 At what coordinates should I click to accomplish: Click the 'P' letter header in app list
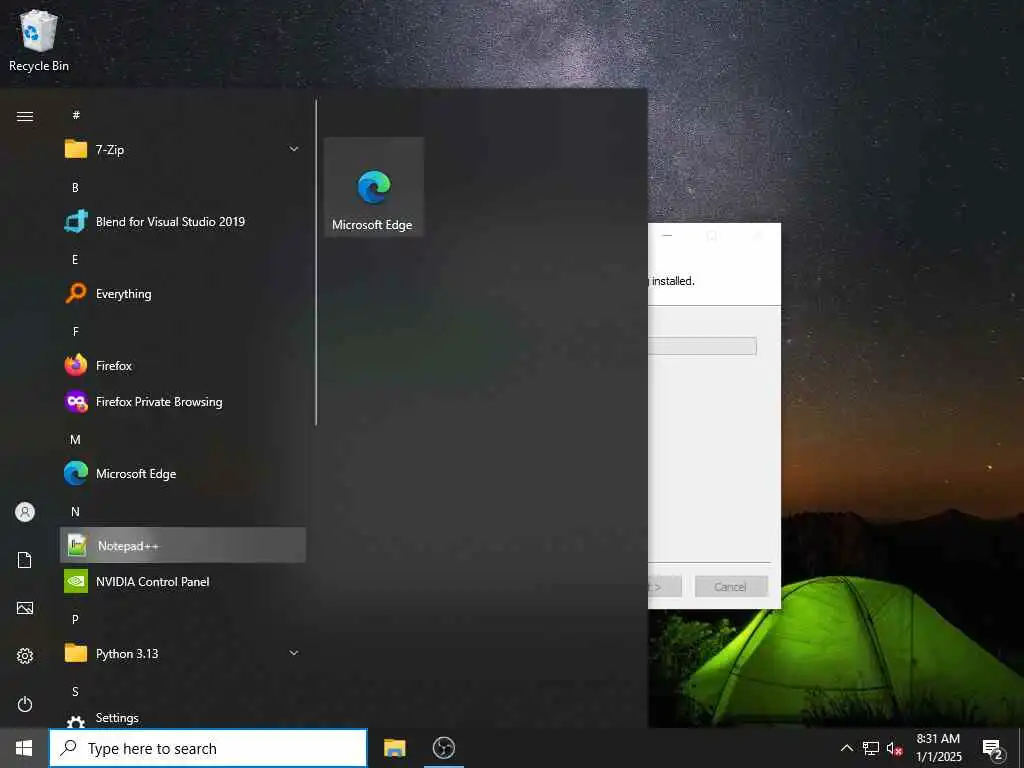(75, 619)
